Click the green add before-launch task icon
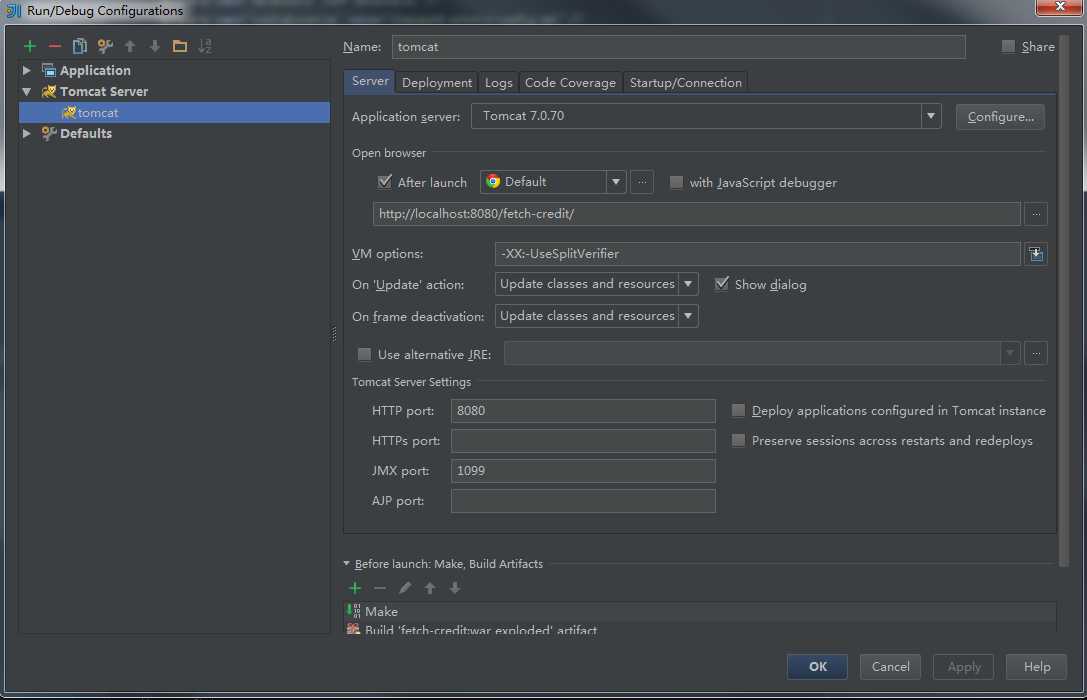Image resolution: width=1087 pixels, height=700 pixels. (355, 588)
